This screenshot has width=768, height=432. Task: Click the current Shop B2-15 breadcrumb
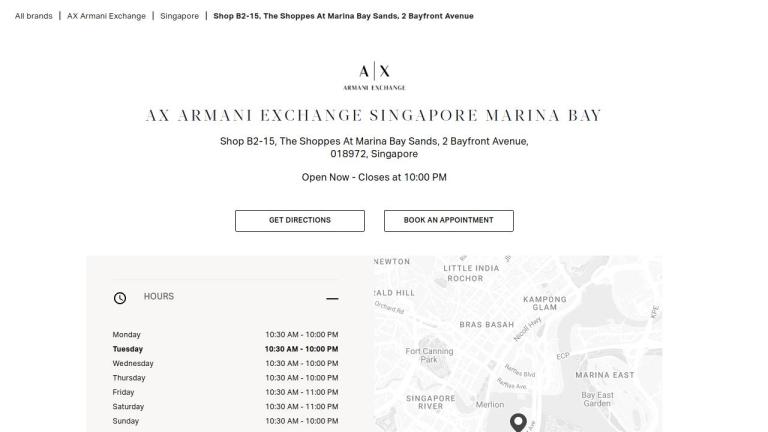343,16
